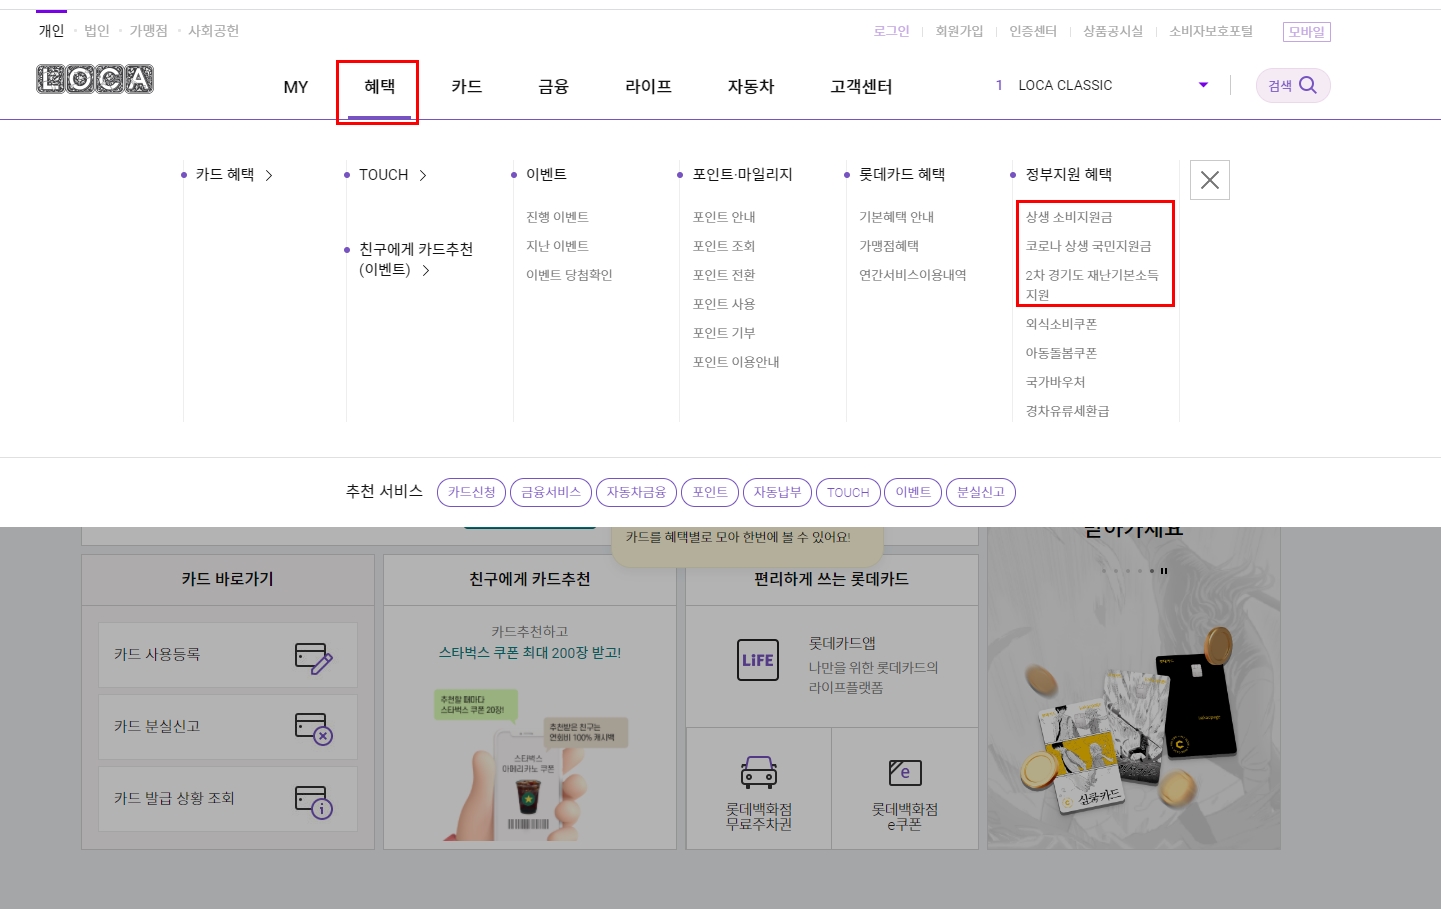
Task: Open 국가바우처
Action: (x=1055, y=382)
